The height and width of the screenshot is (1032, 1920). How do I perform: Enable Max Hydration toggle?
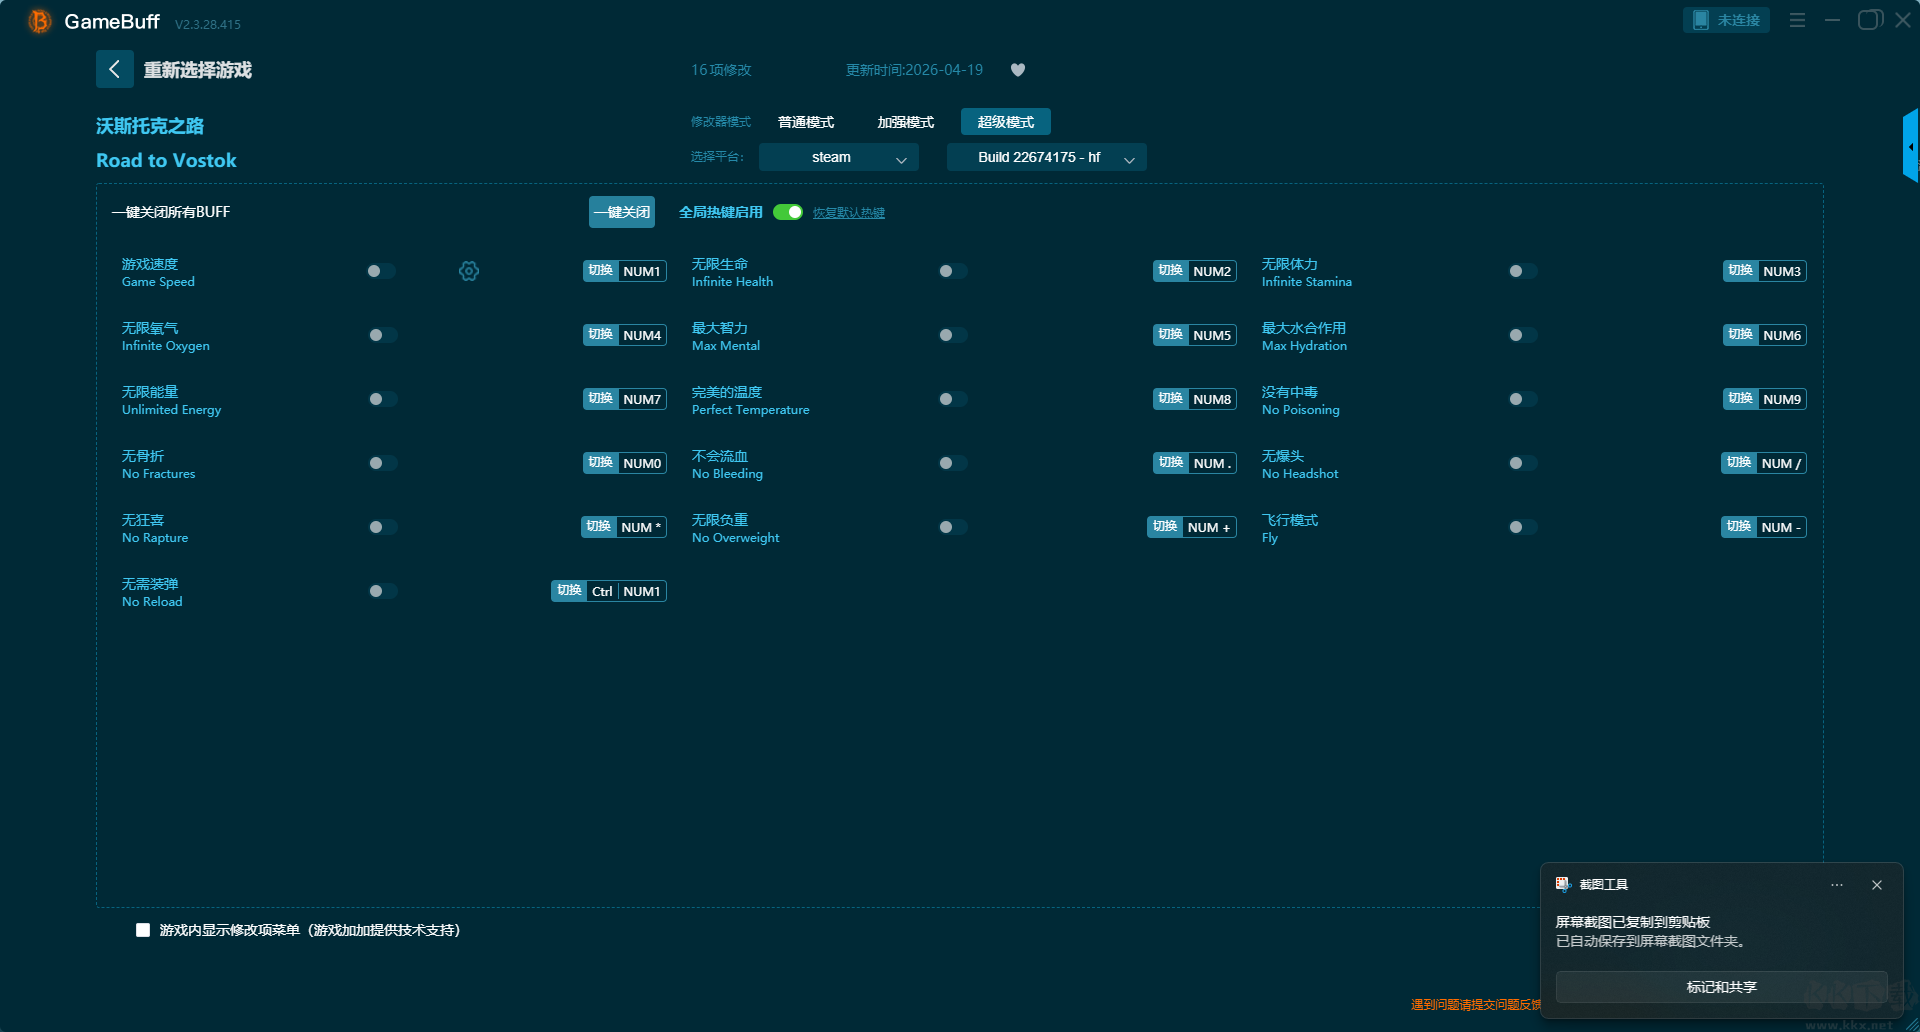[1523, 335]
